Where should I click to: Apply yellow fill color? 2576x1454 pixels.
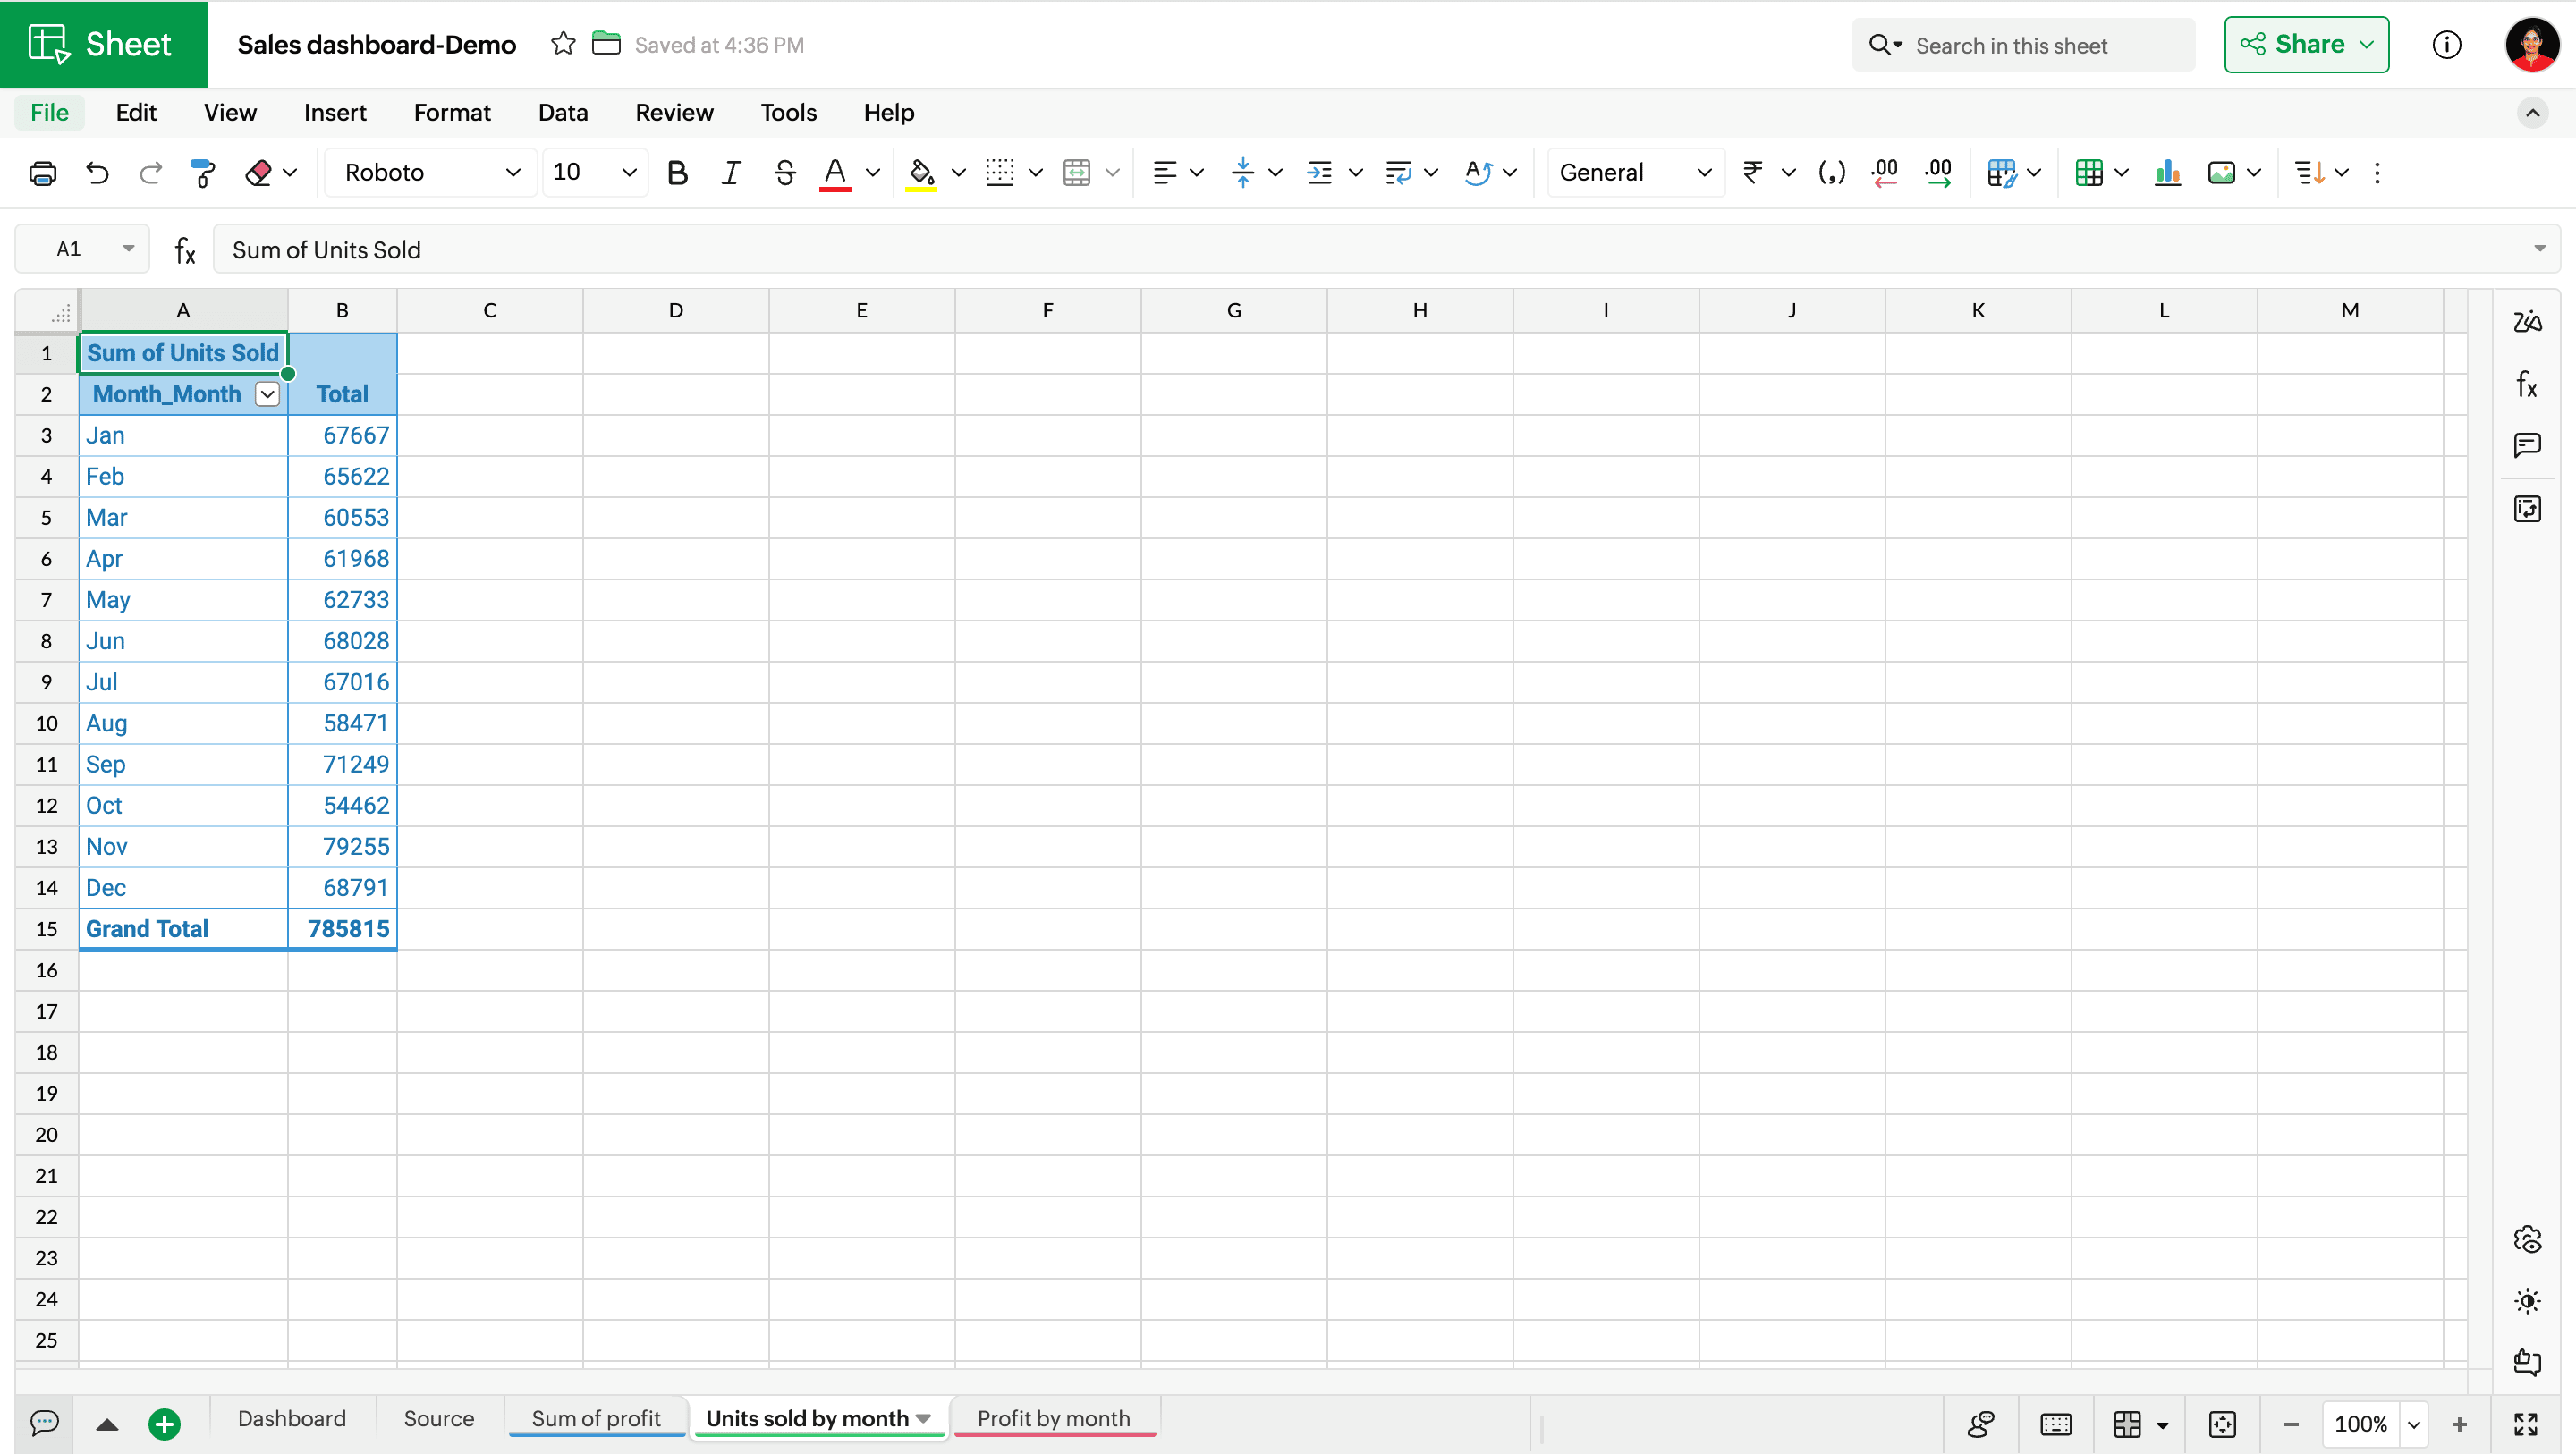point(921,173)
